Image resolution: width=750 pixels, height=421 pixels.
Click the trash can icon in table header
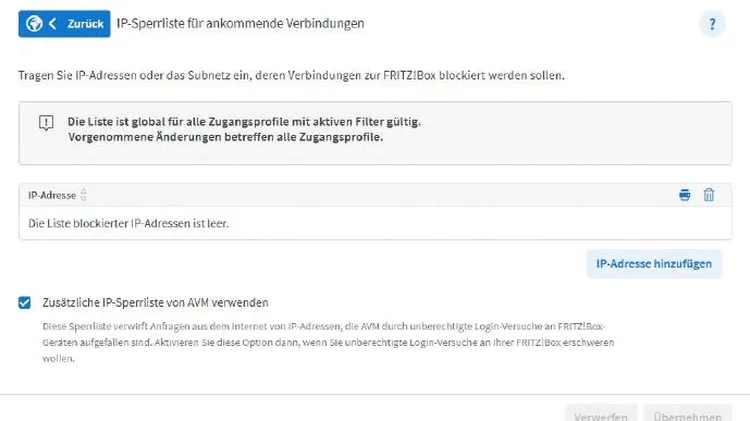pos(709,195)
